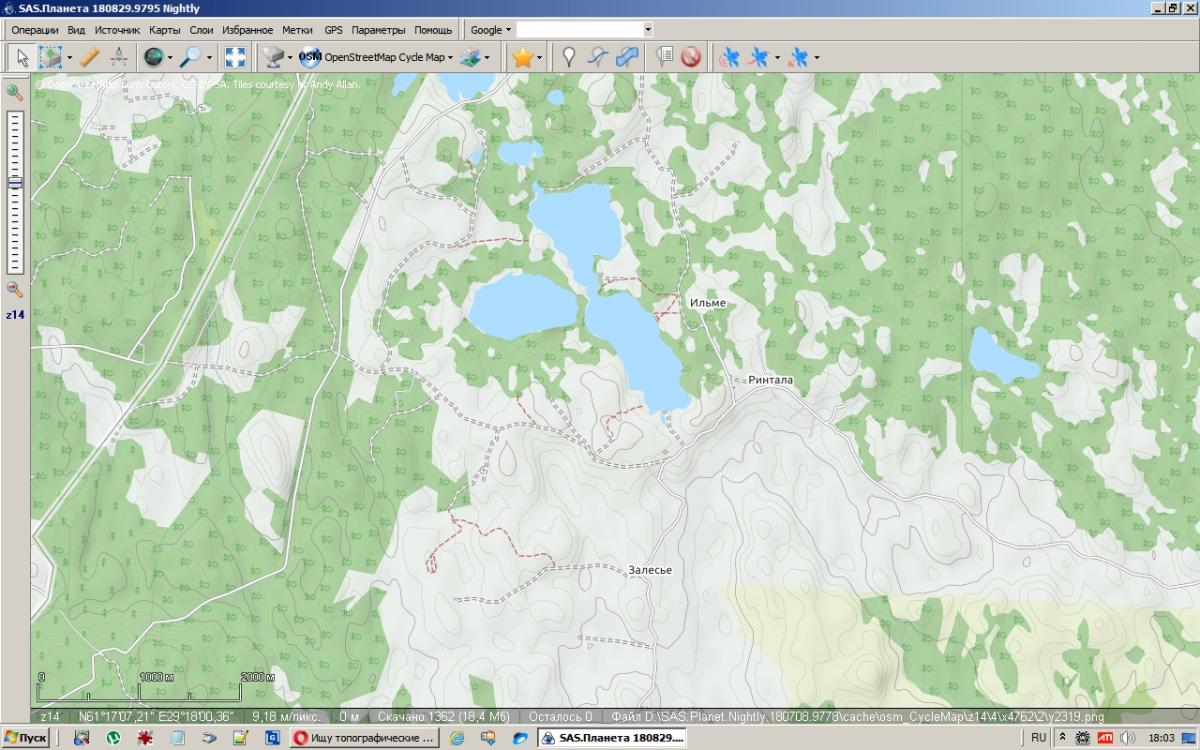Click the Пуск start button
Viewport: 1200px width, 750px height.
(27, 738)
